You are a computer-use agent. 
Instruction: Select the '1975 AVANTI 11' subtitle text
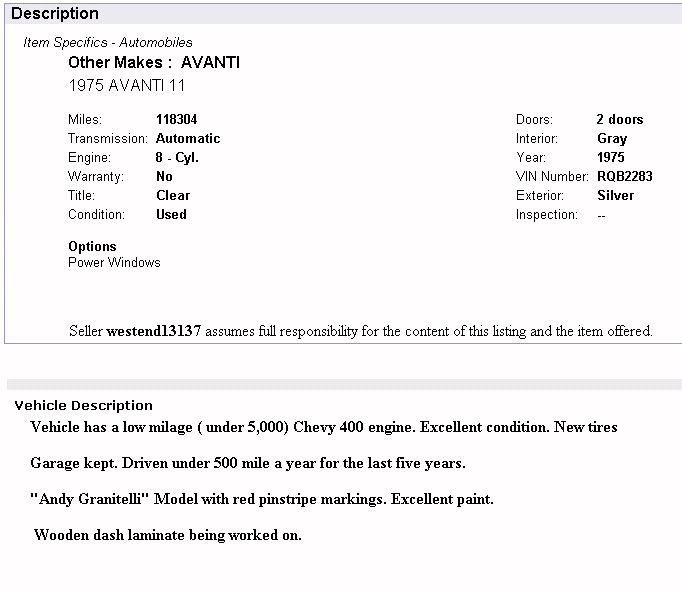coord(126,86)
